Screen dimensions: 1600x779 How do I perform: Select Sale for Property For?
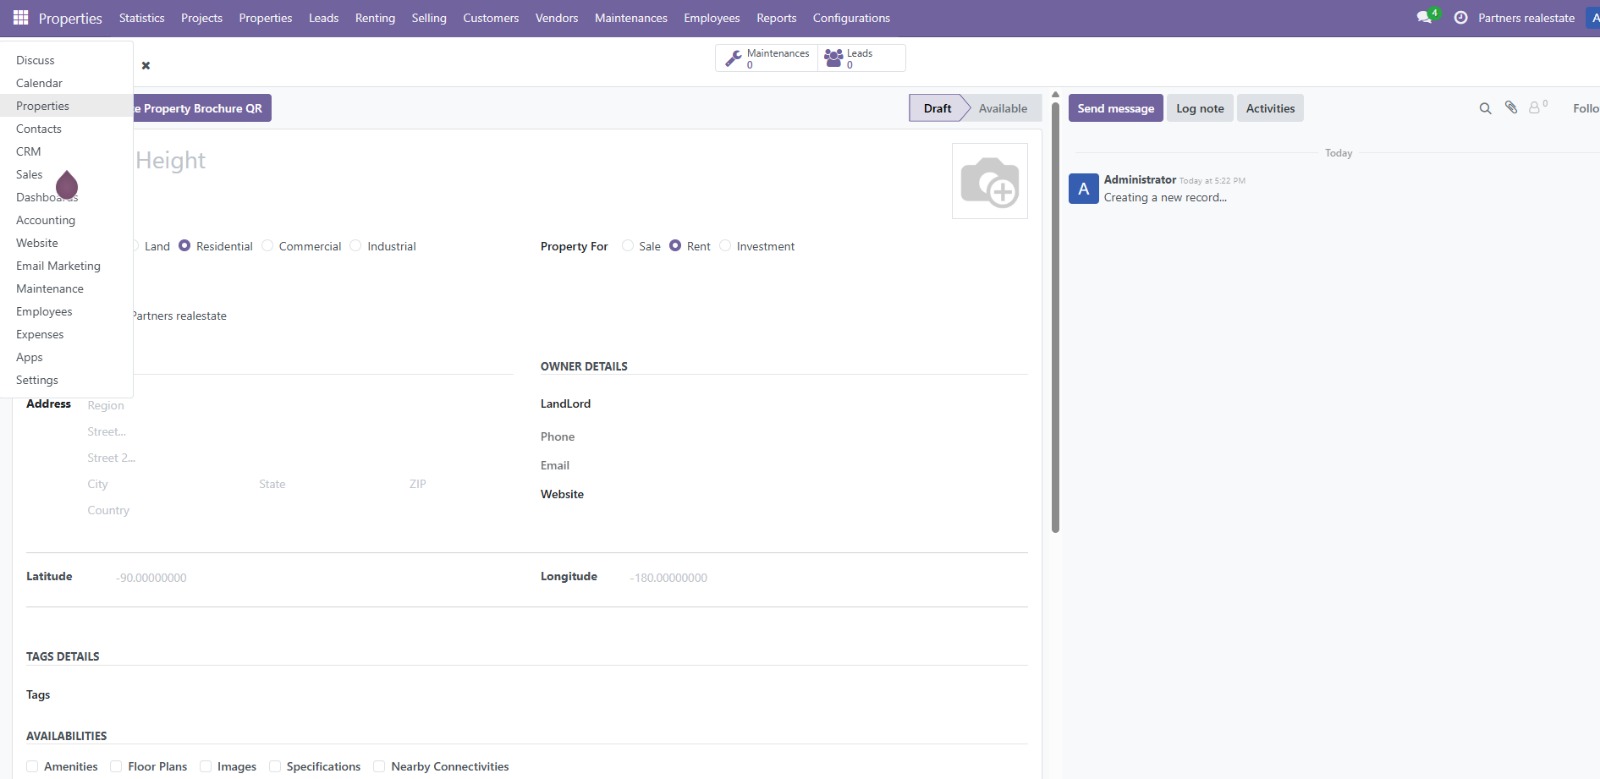628,246
